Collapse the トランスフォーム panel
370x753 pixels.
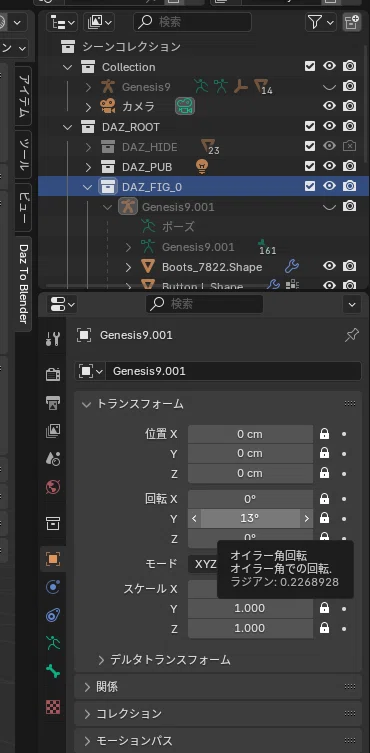click(86, 404)
